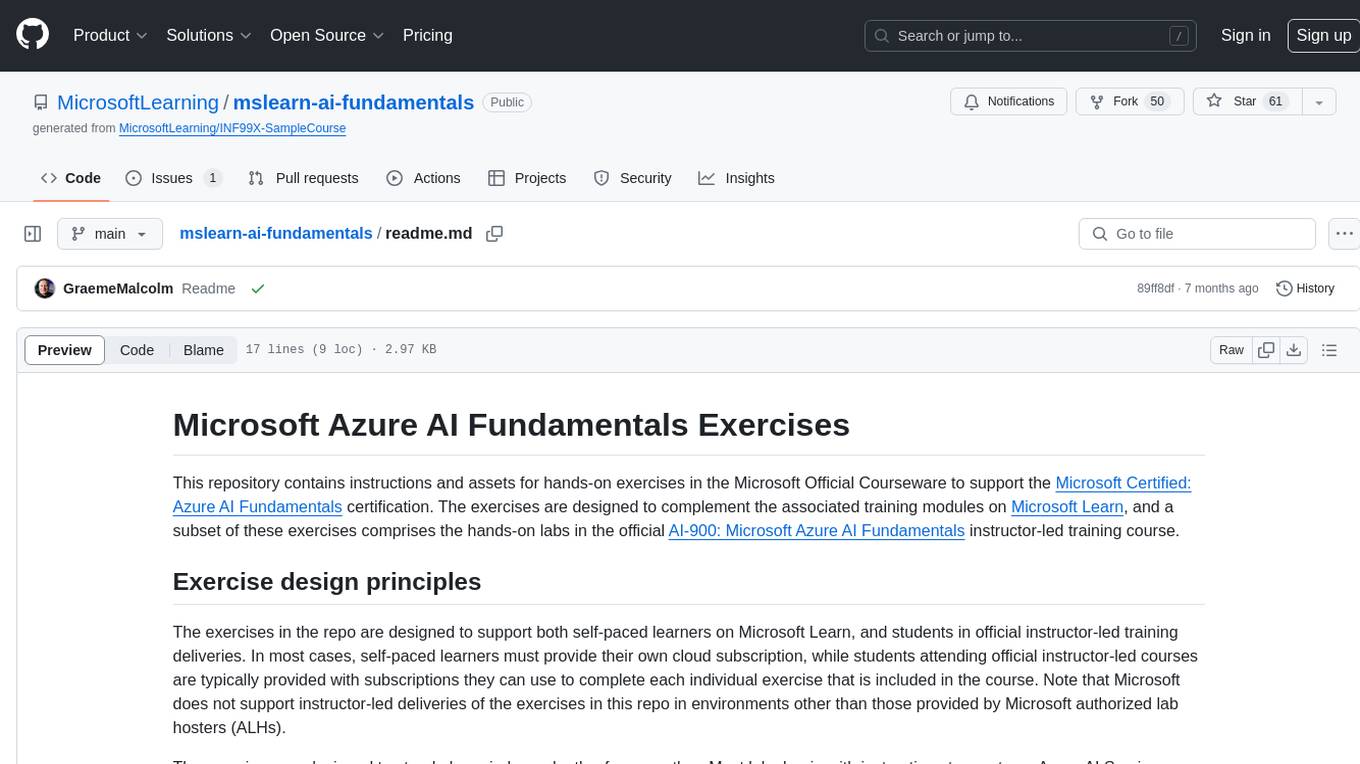This screenshot has width=1360, height=764.
Task: View the file History
Action: click(x=1305, y=288)
